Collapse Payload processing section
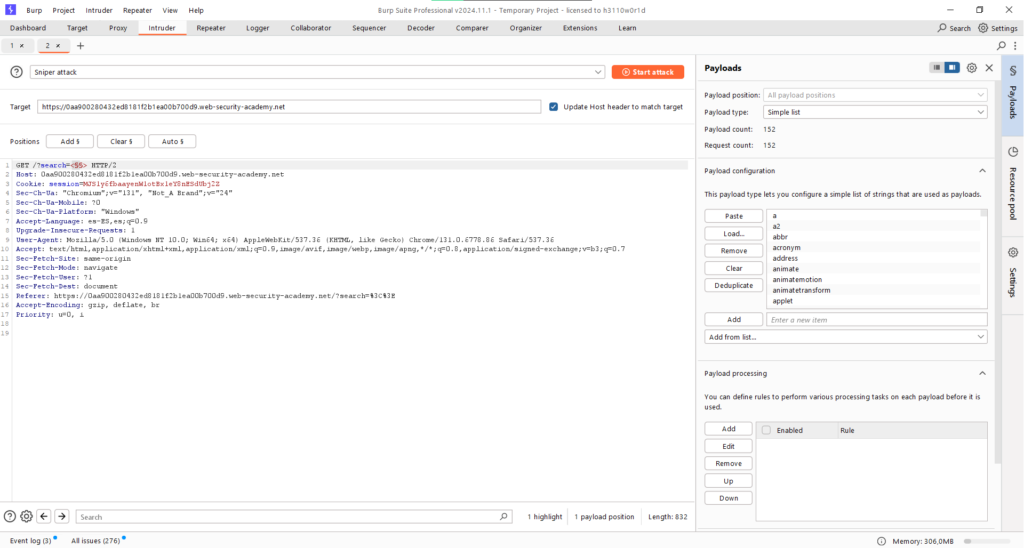 (x=982, y=374)
